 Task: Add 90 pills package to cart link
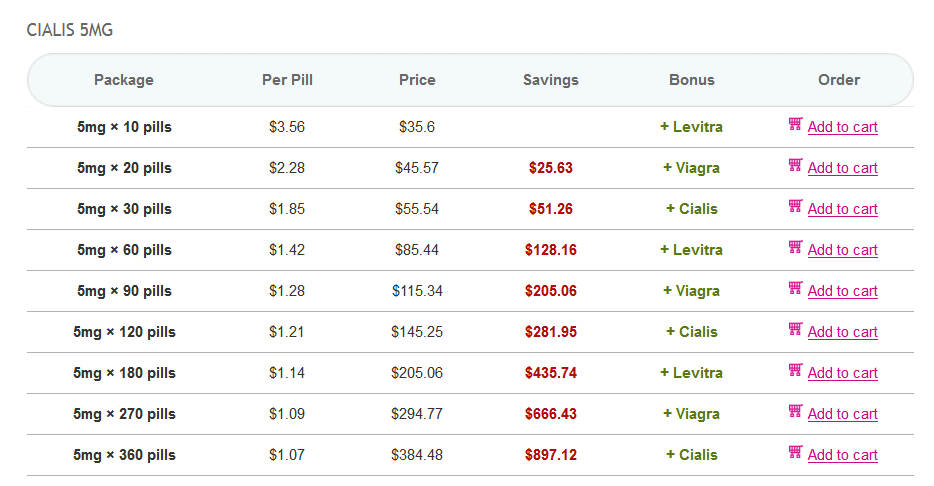(x=842, y=291)
